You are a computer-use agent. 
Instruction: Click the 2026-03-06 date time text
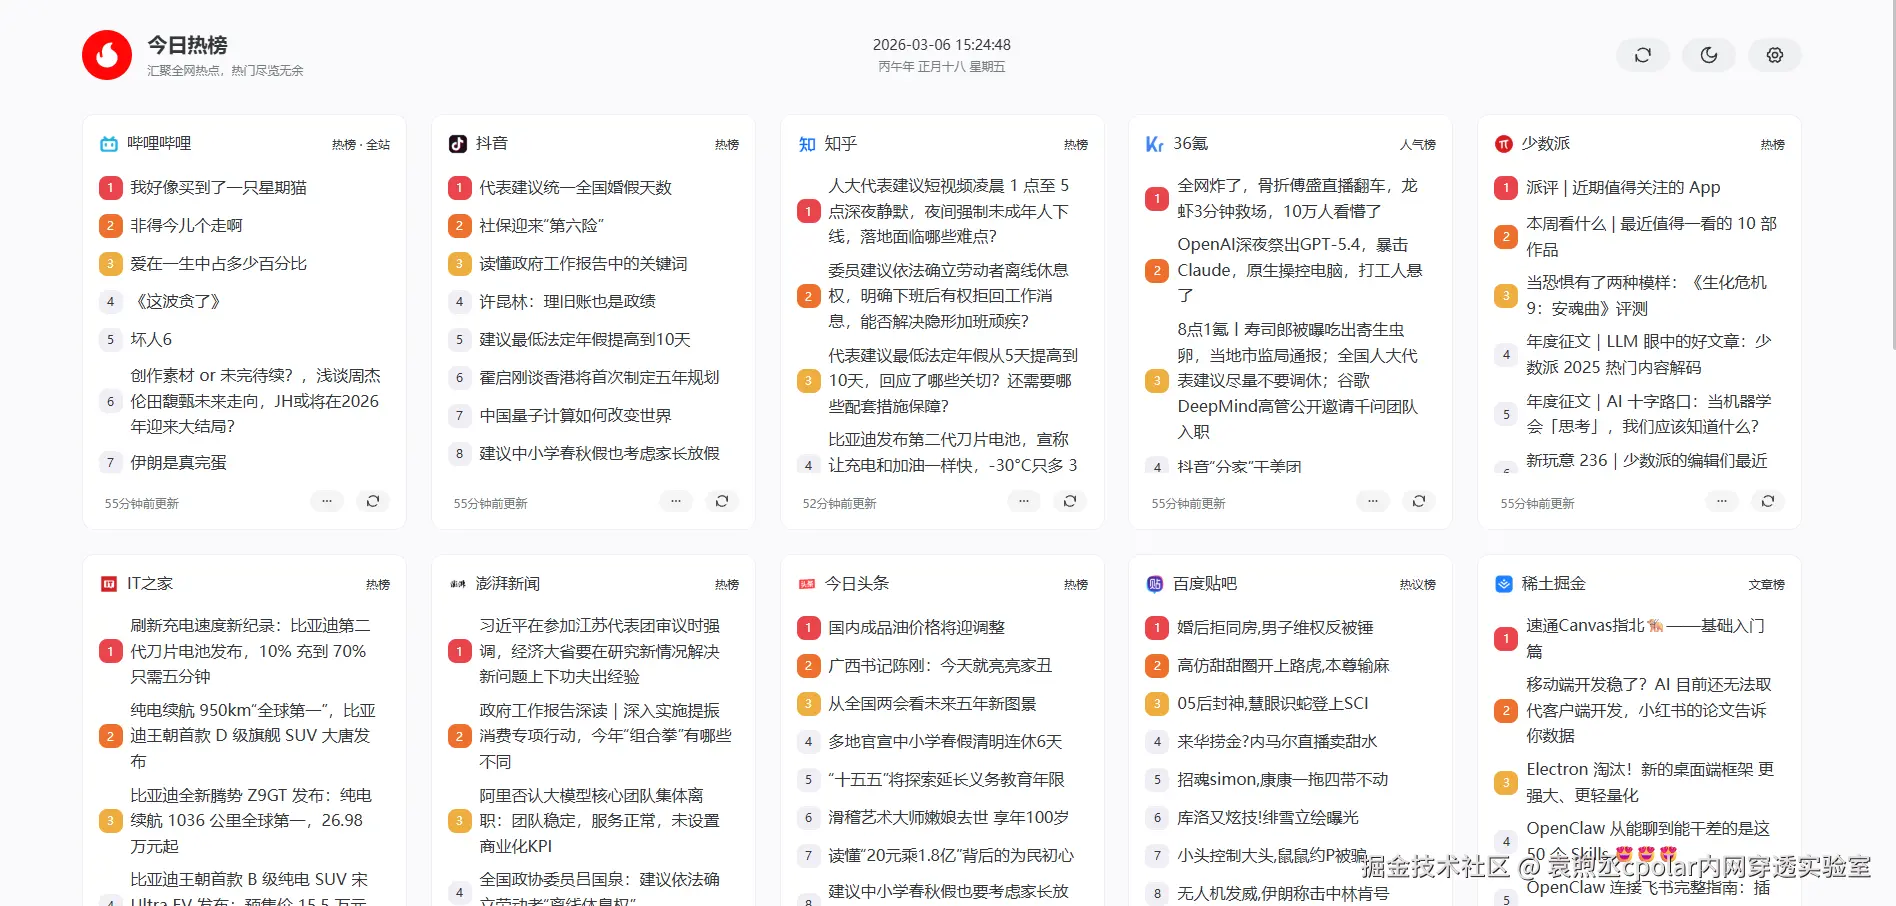(941, 45)
